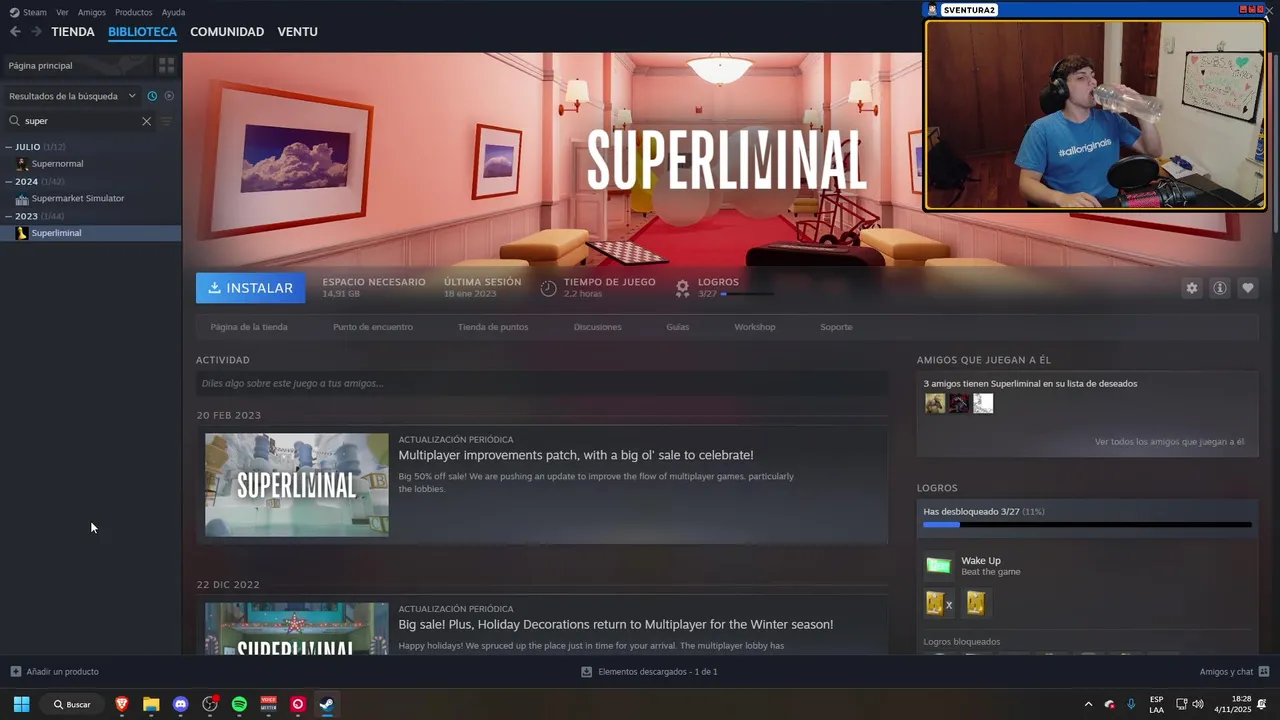Go to TIENDA tab
The height and width of the screenshot is (720, 1280).
(x=73, y=32)
